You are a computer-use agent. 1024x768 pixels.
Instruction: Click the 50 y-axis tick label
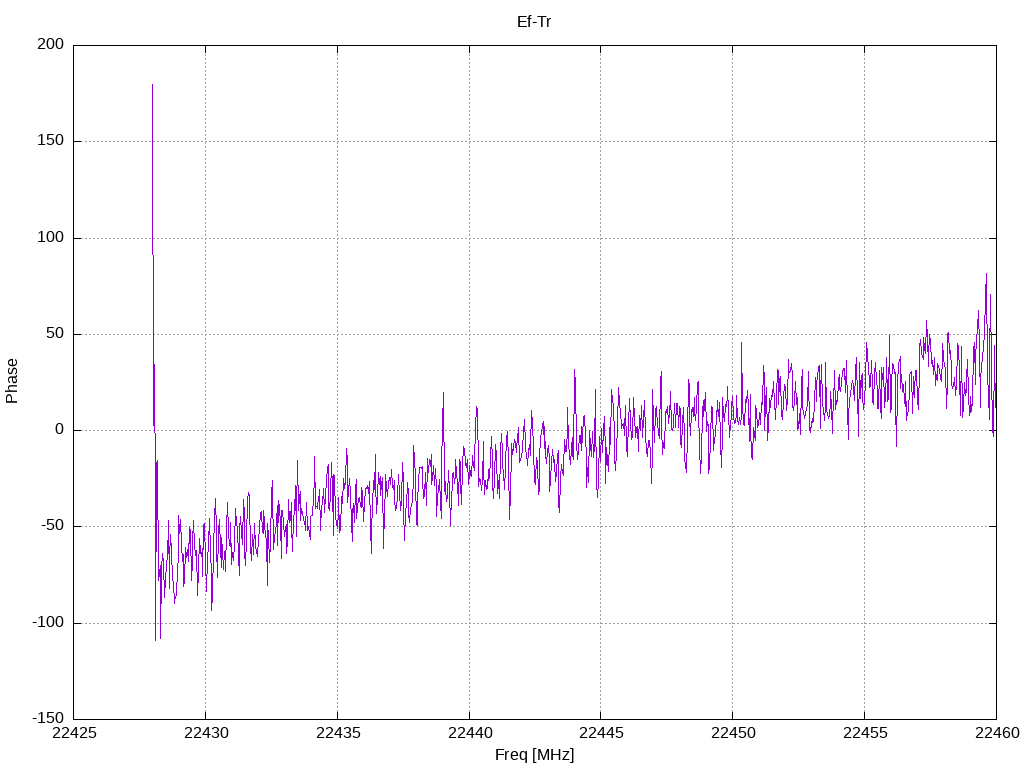point(55,333)
